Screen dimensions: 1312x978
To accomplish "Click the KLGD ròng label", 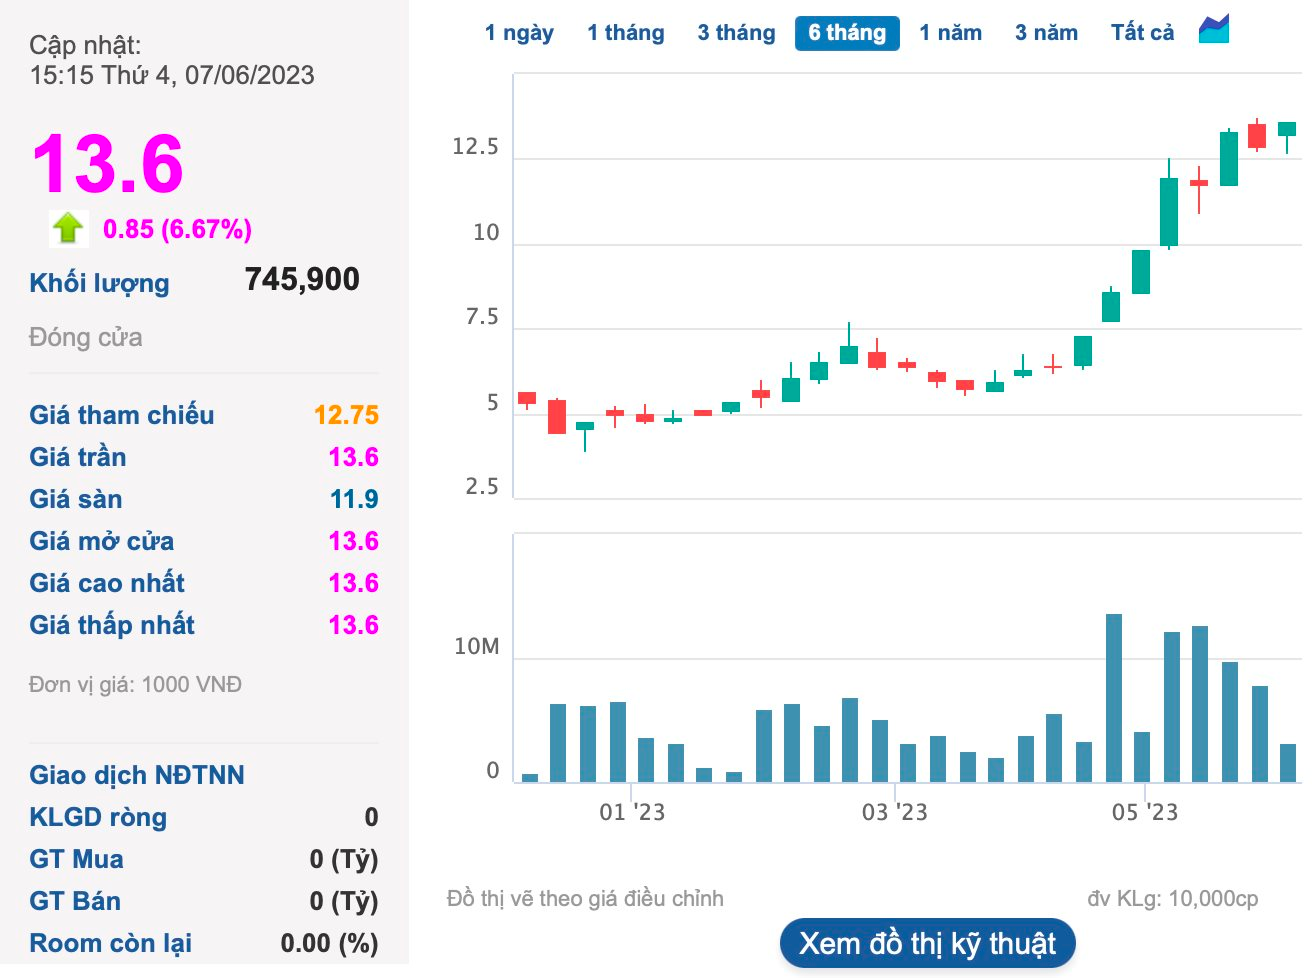I will point(98,817).
